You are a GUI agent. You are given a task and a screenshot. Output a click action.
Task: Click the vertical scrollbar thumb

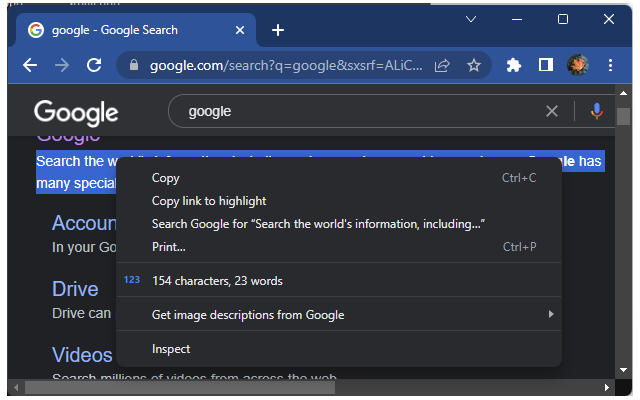click(x=623, y=116)
